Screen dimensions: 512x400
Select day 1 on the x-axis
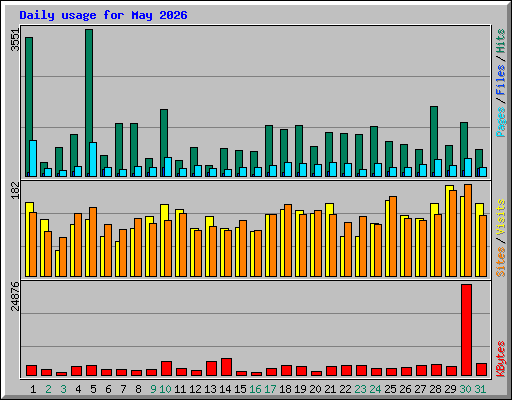pos(33,389)
